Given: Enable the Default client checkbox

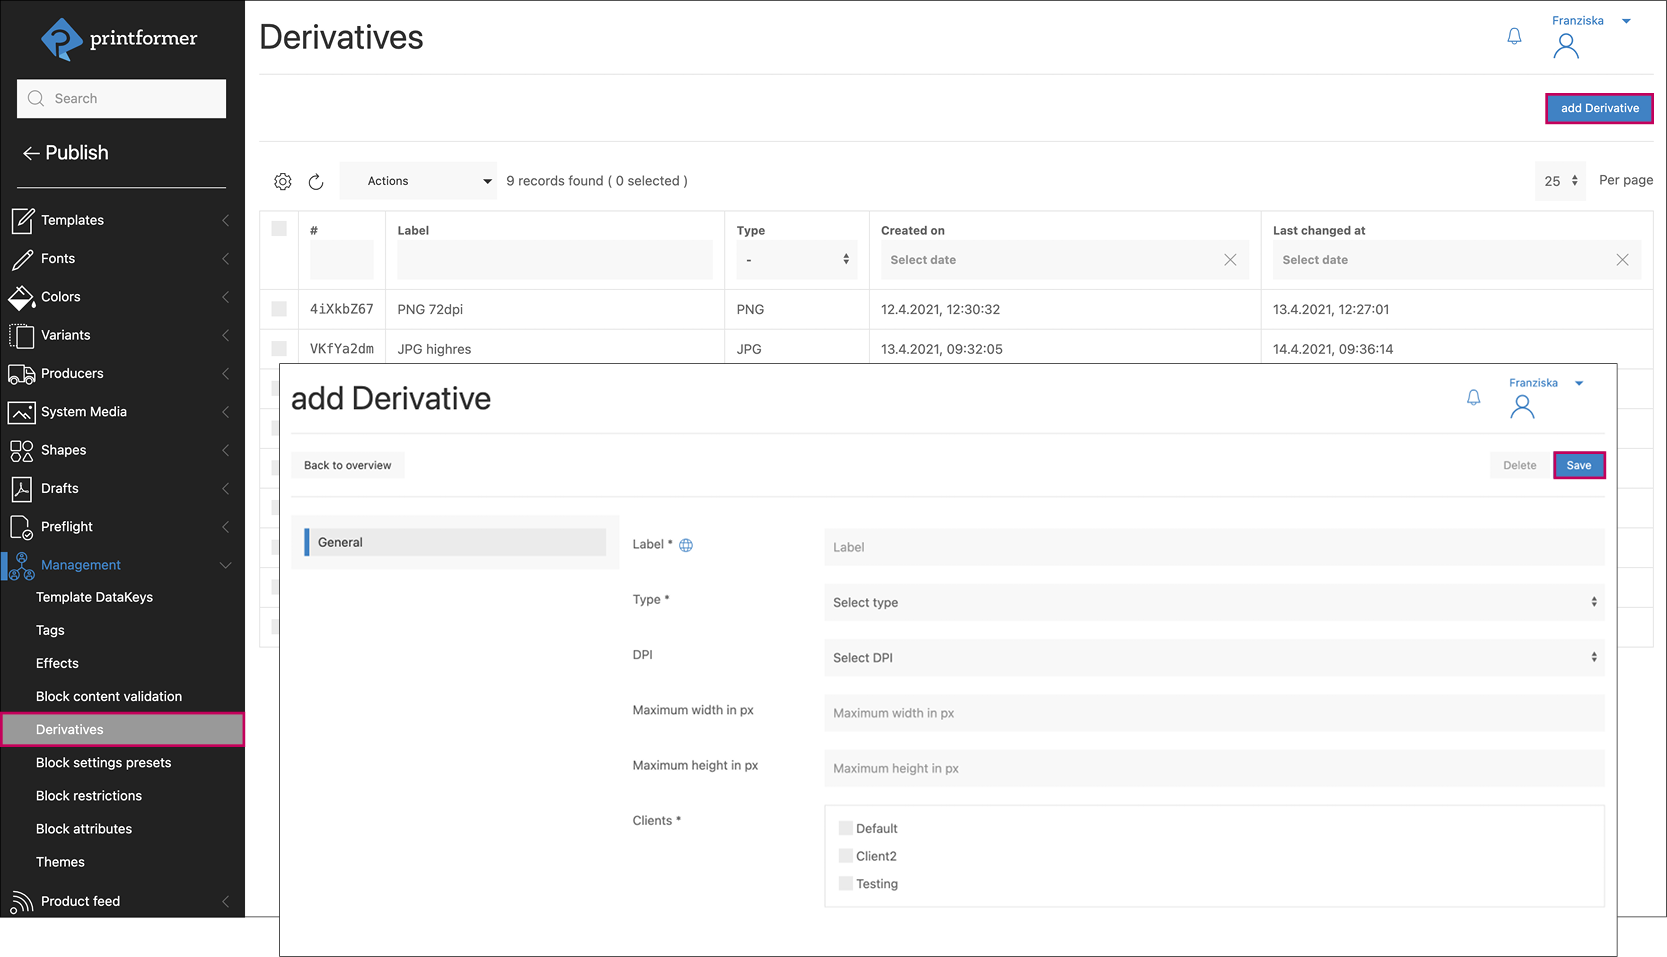Looking at the screenshot, I should [x=845, y=828].
